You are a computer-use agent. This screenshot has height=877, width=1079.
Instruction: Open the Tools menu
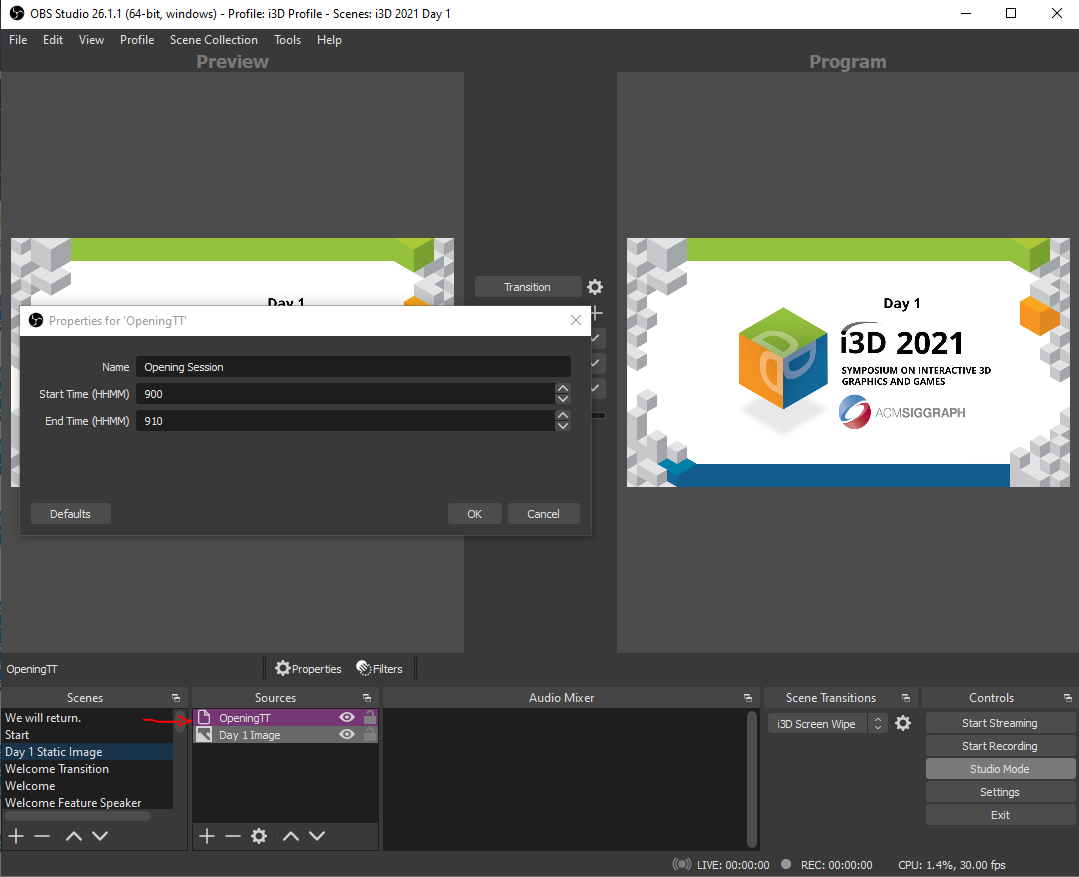pos(287,40)
